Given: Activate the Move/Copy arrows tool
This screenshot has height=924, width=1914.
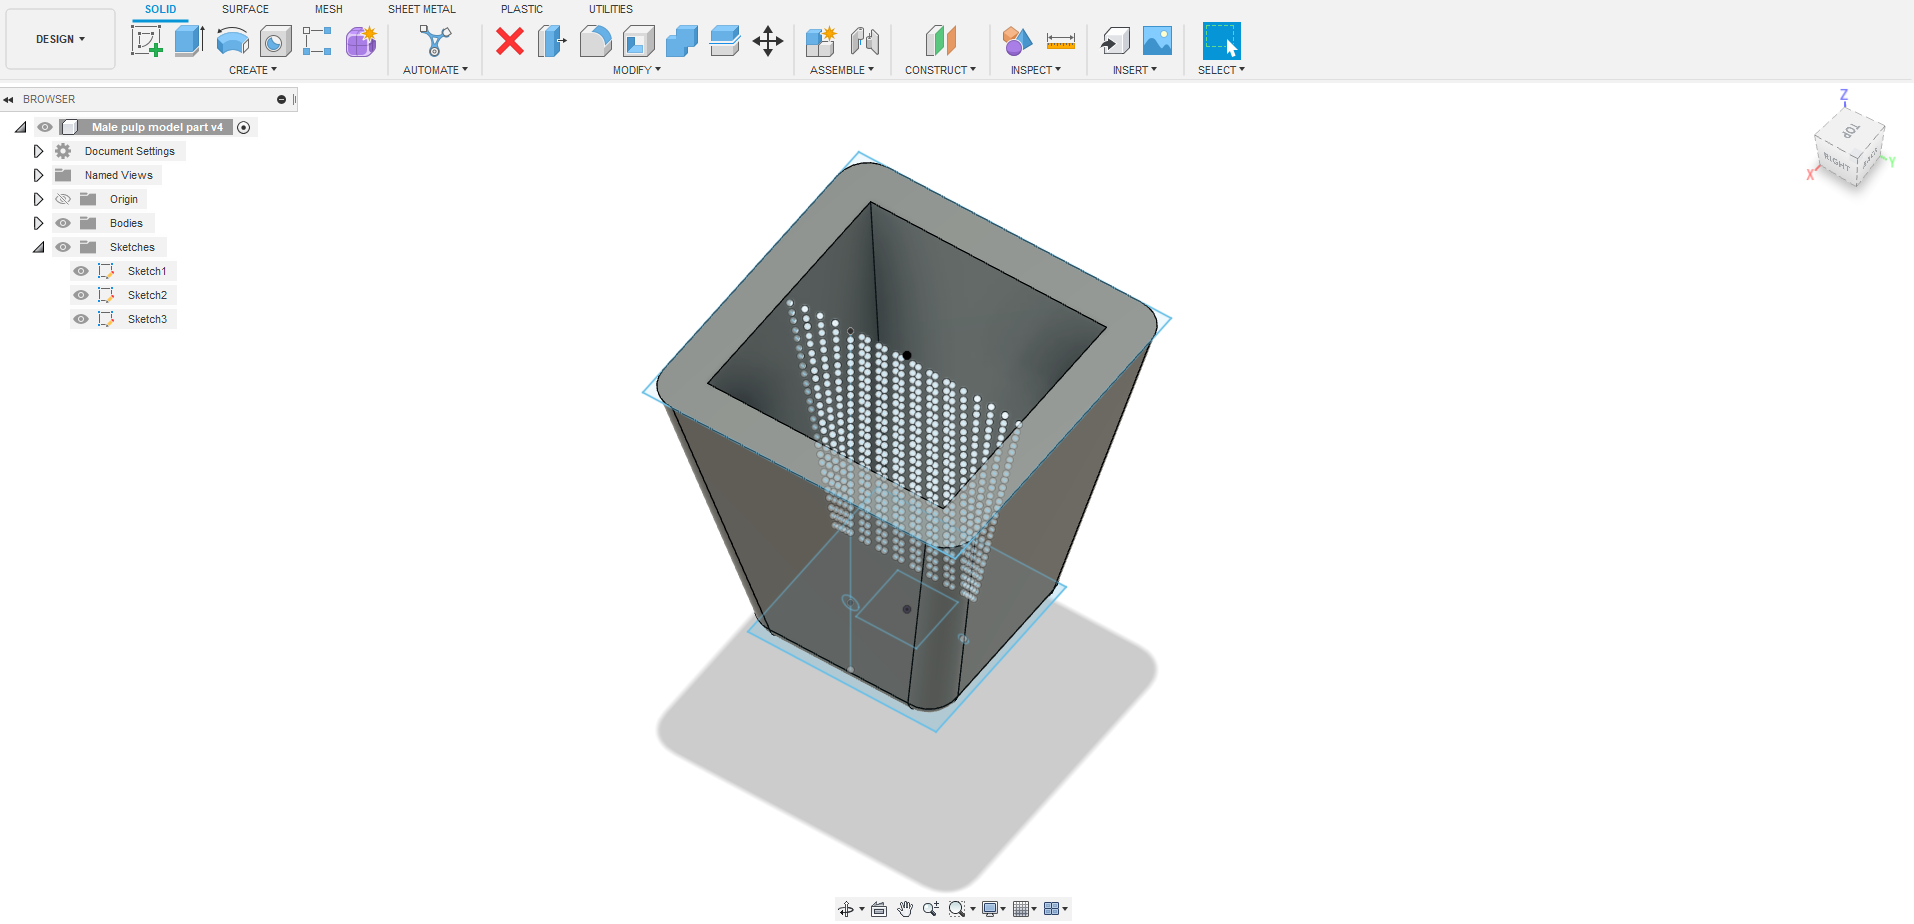Looking at the screenshot, I should 768,41.
